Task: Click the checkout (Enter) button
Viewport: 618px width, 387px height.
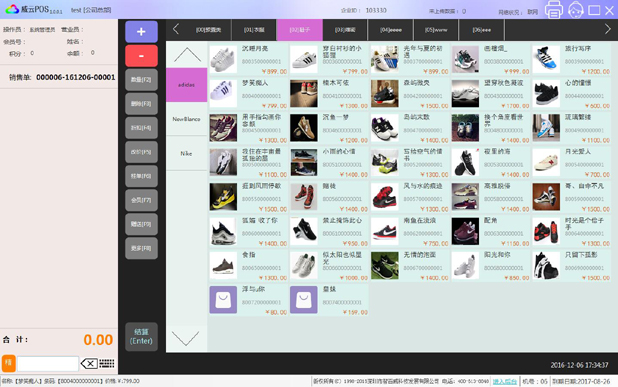Action: 141,337
